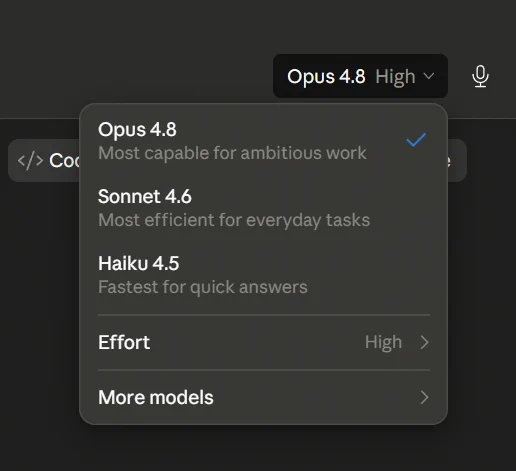Click the code brackets icon
Viewport: 516px width, 471px height.
(30, 161)
